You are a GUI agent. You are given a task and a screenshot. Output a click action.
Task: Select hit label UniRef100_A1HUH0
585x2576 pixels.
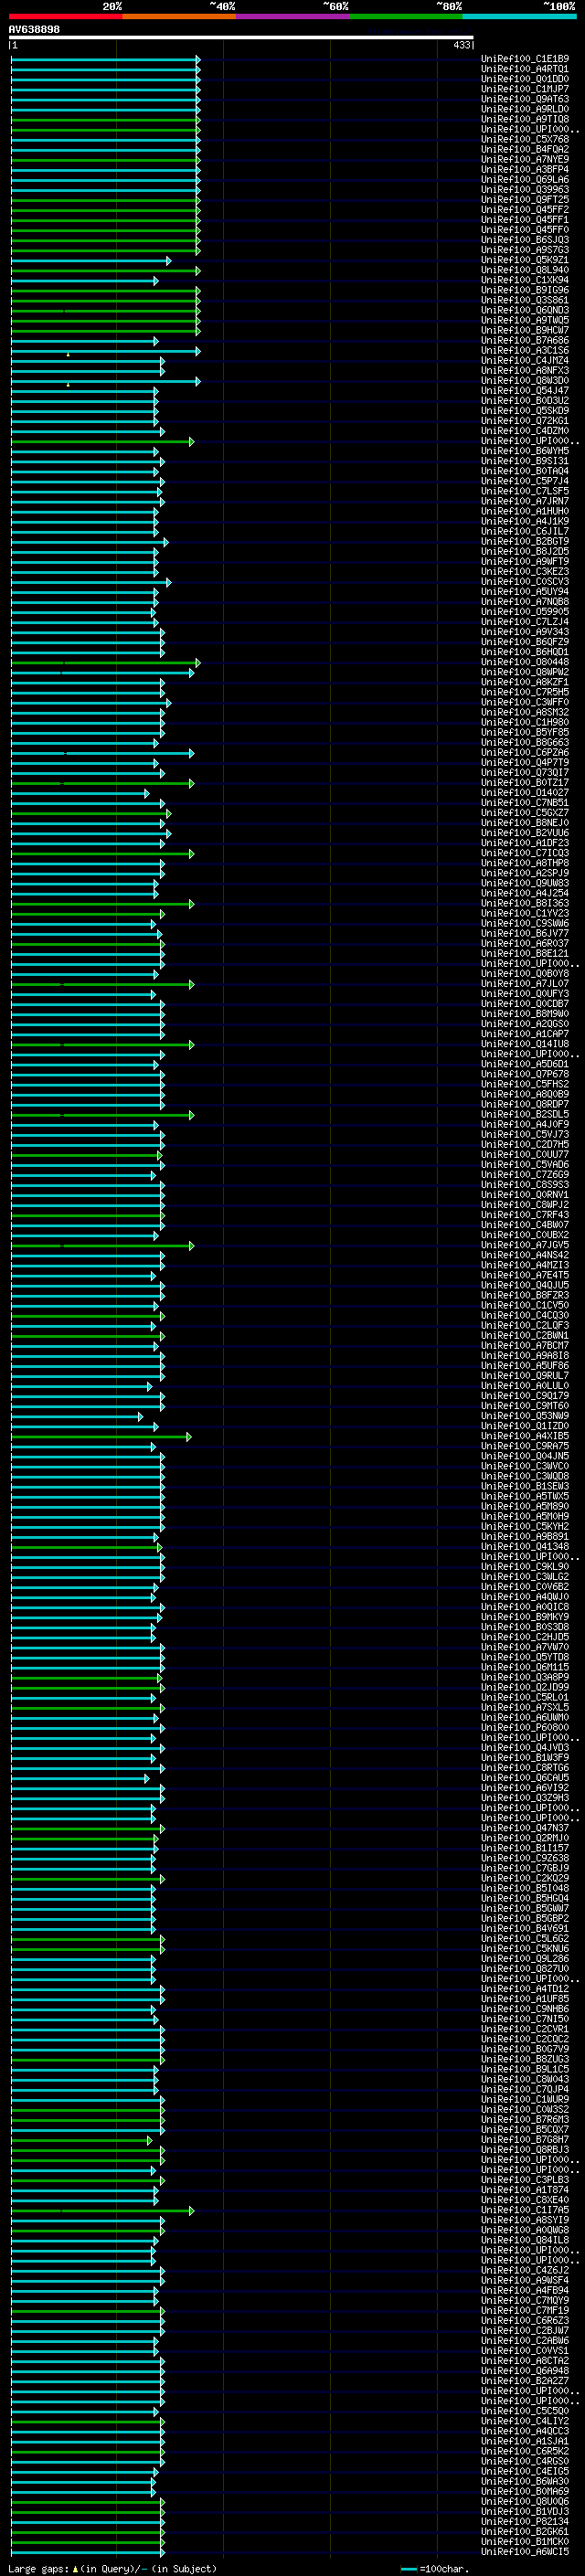tap(525, 511)
